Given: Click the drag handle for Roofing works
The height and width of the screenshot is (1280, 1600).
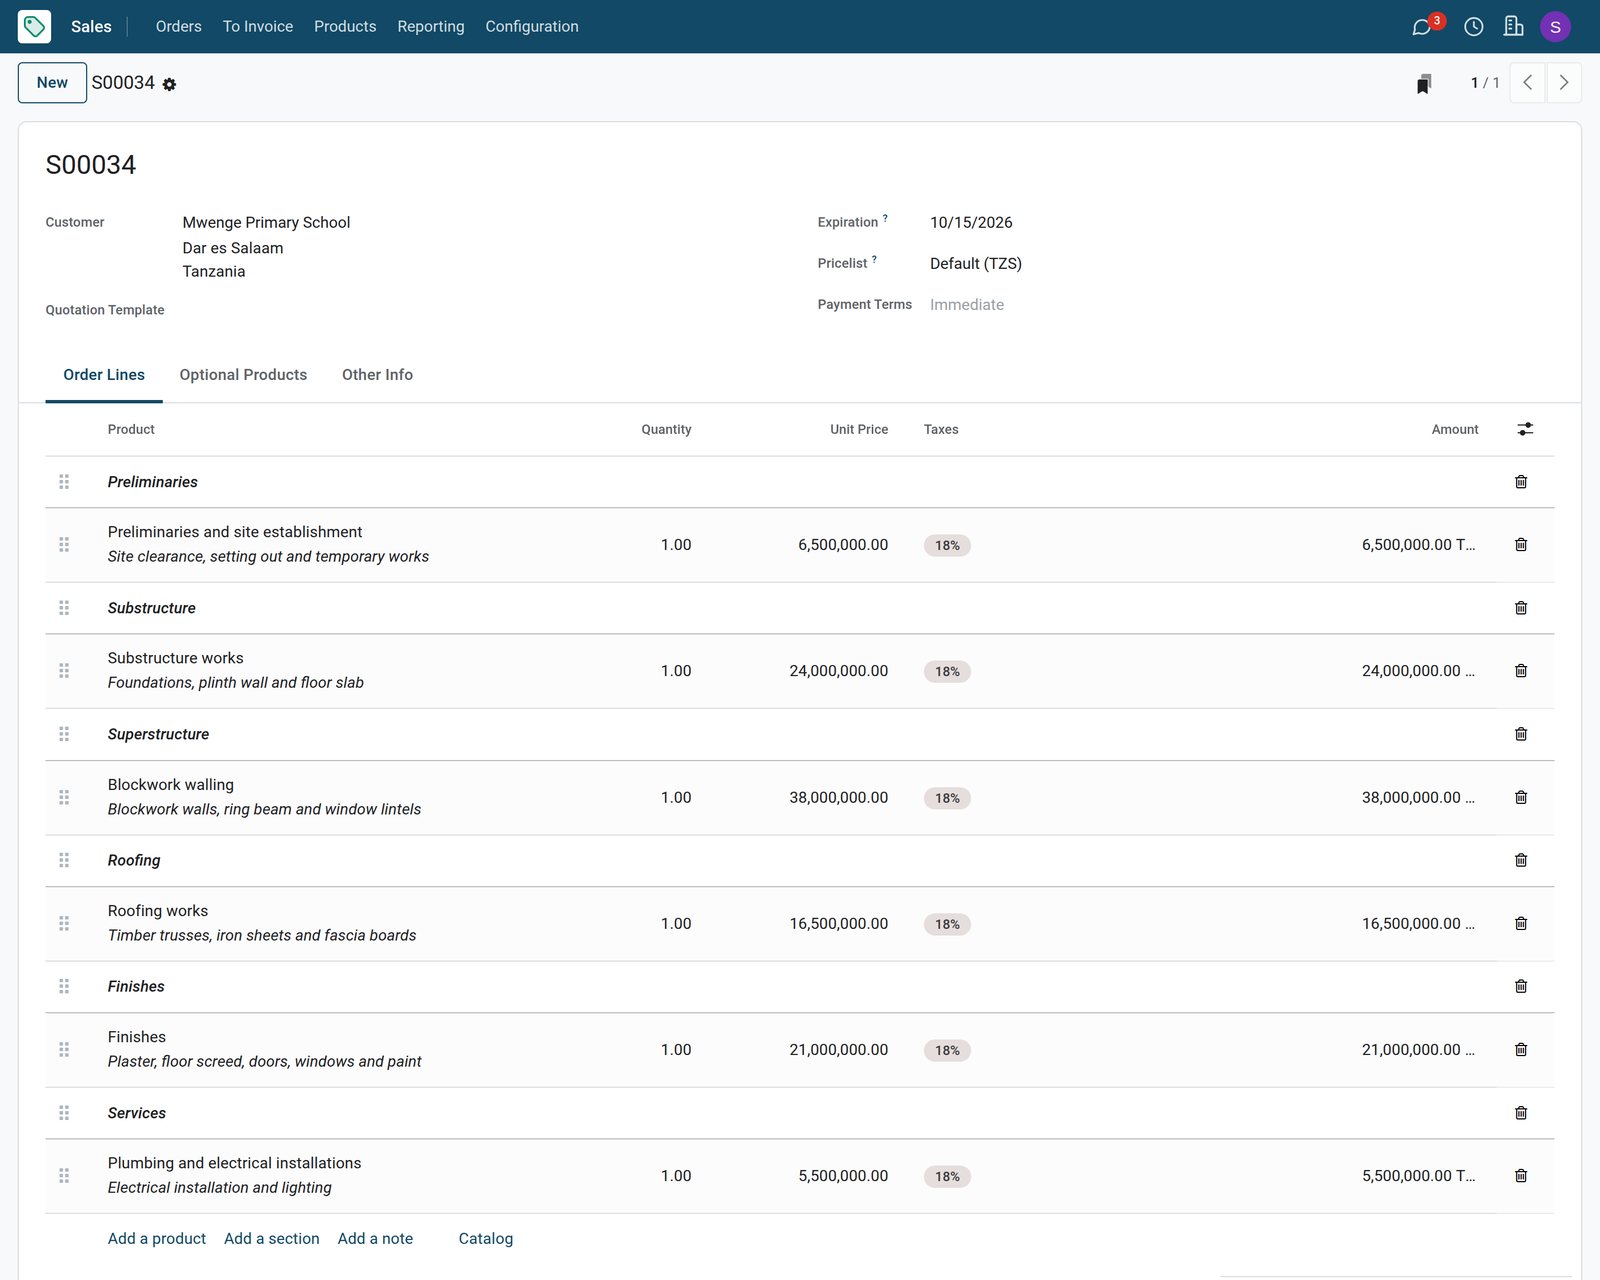Looking at the screenshot, I should pyautogui.click(x=64, y=924).
